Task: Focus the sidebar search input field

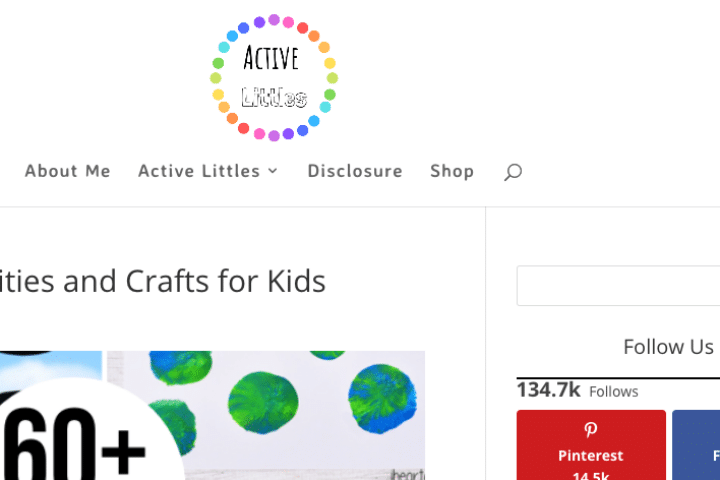Action: pos(618,285)
